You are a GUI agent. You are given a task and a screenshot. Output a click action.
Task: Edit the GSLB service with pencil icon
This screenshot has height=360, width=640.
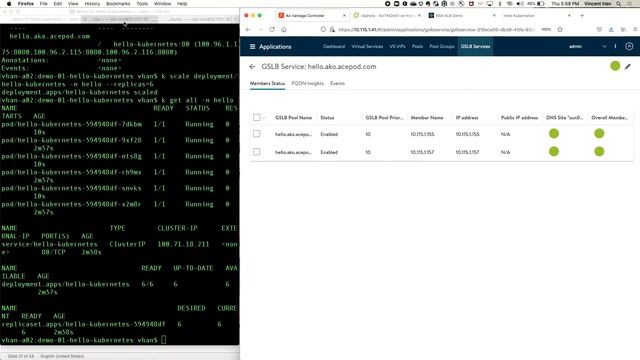pyautogui.click(x=628, y=66)
